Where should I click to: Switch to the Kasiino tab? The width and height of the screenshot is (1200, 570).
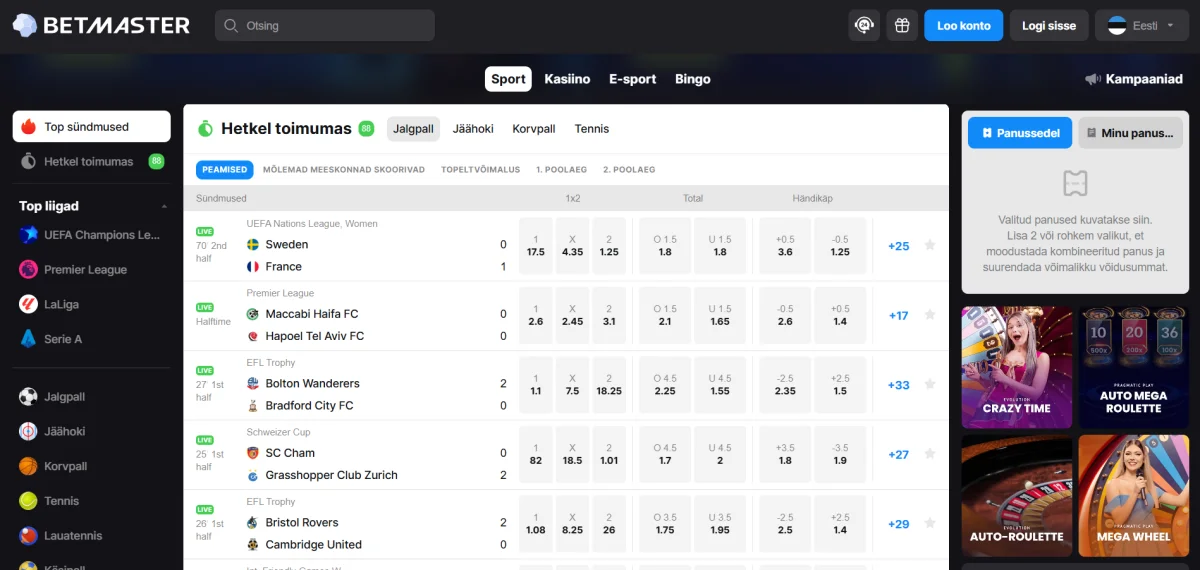point(567,79)
